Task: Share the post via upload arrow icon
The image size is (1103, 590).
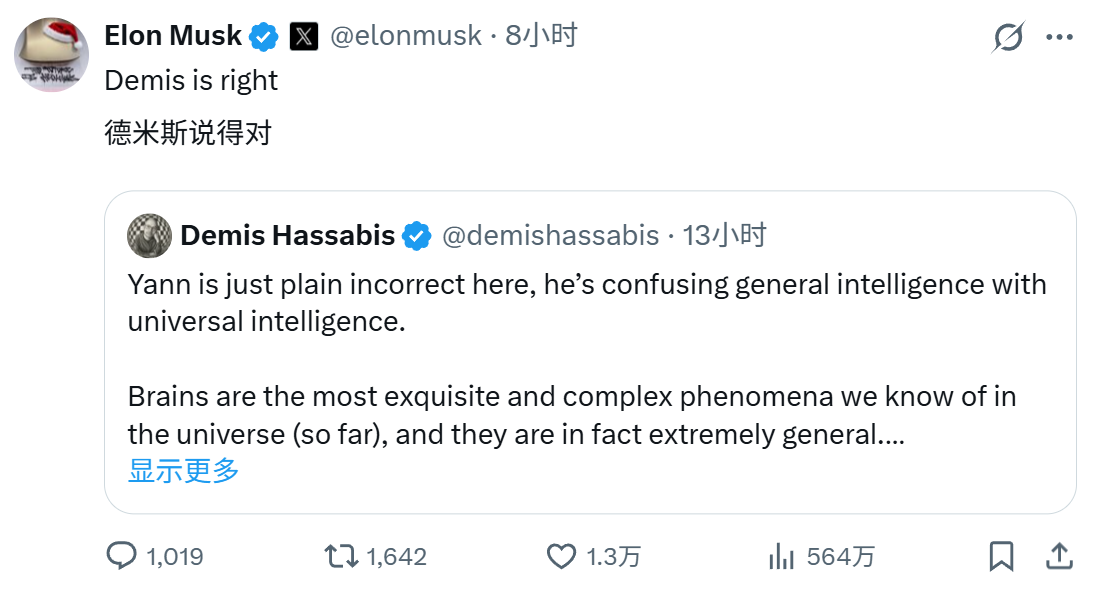Action: point(1059,556)
